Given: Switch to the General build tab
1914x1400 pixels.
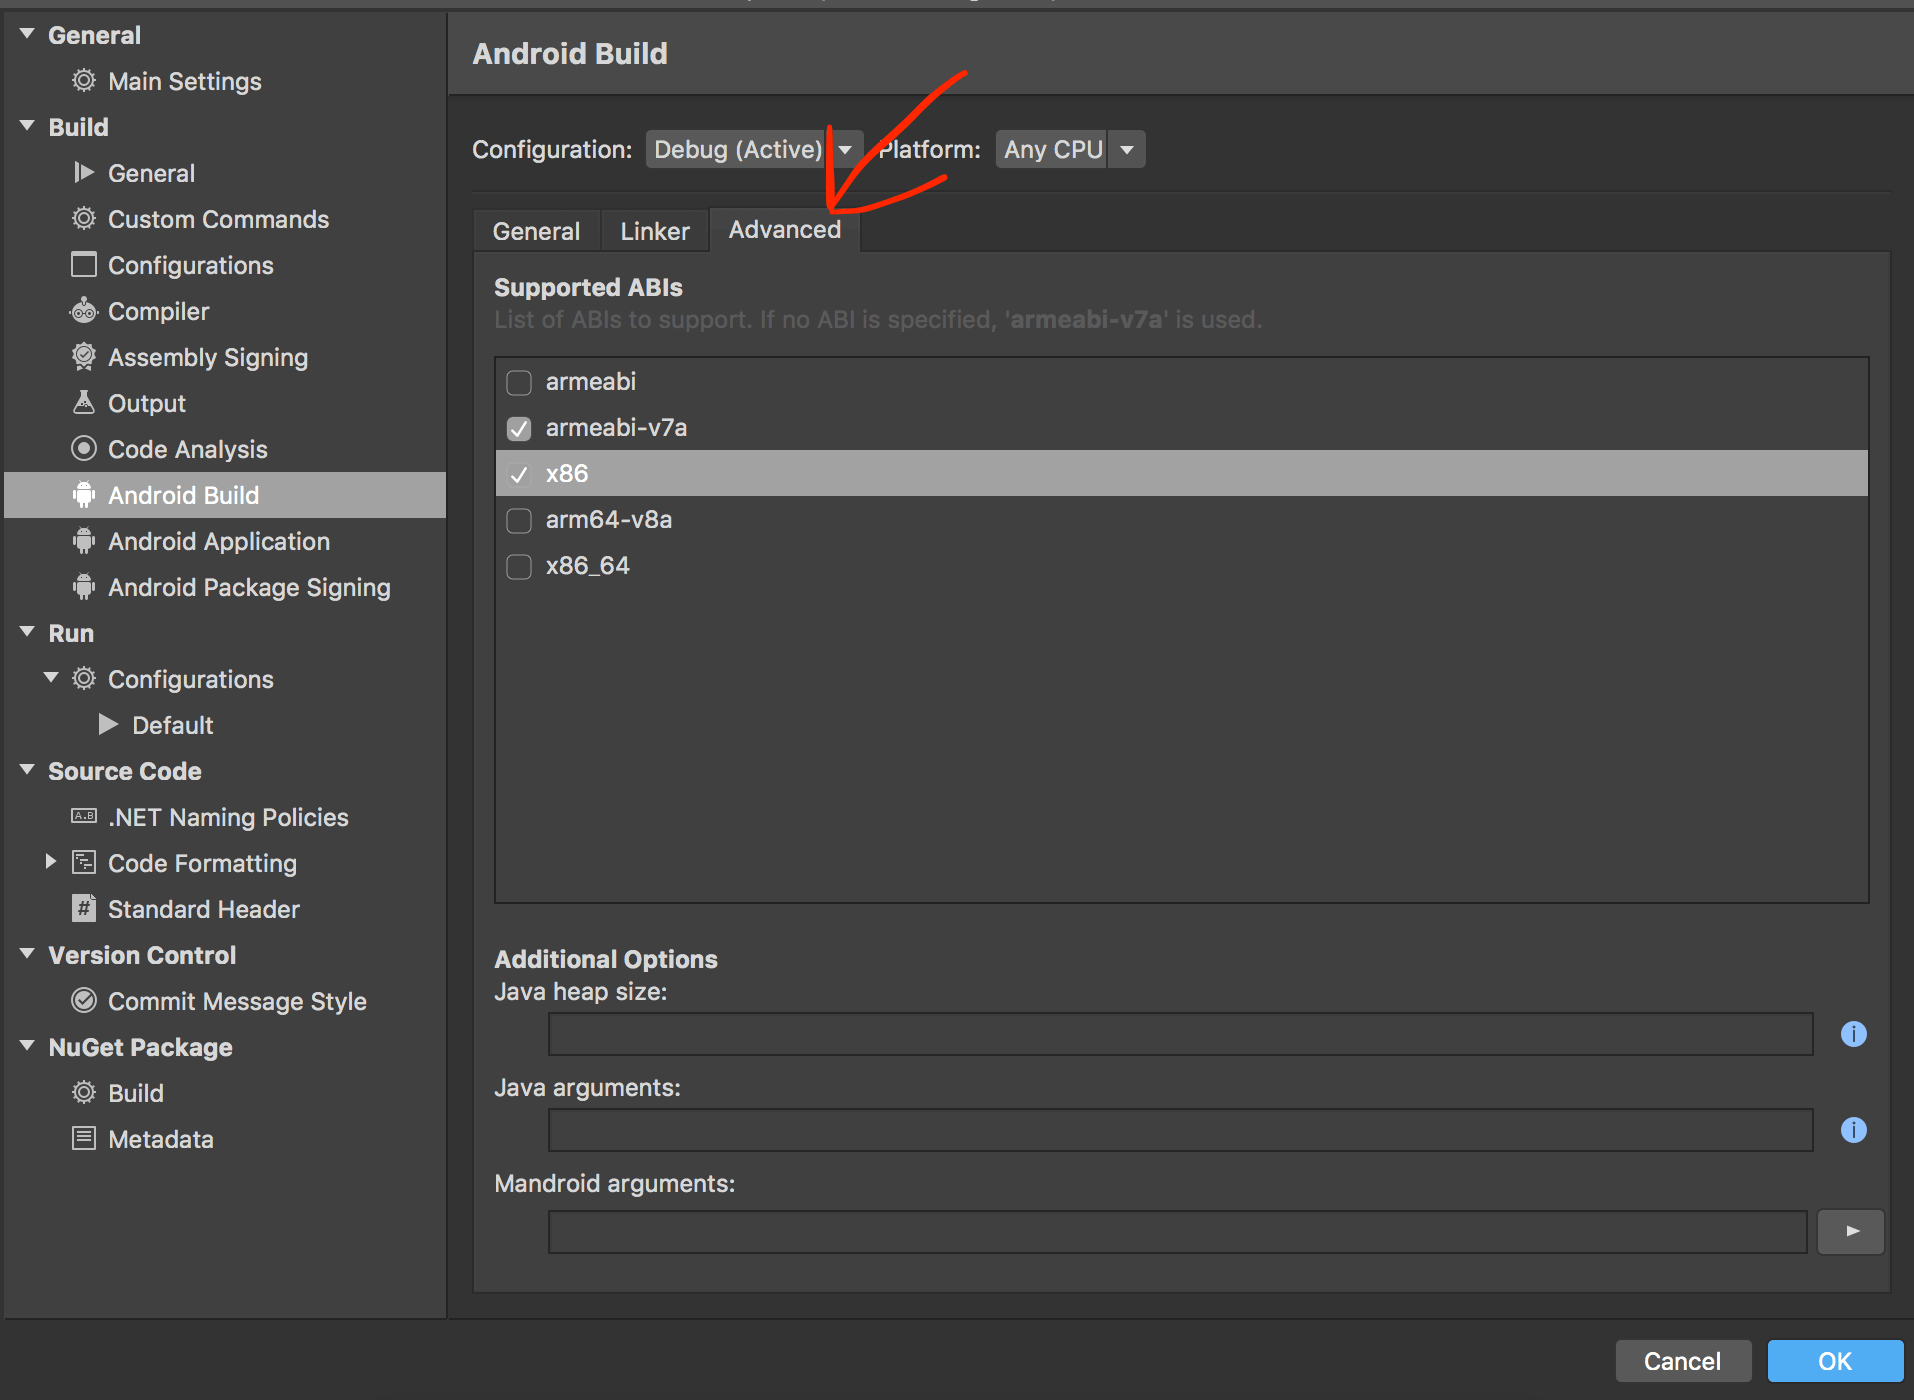Looking at the screenshot, I should (x=536, y=230).
